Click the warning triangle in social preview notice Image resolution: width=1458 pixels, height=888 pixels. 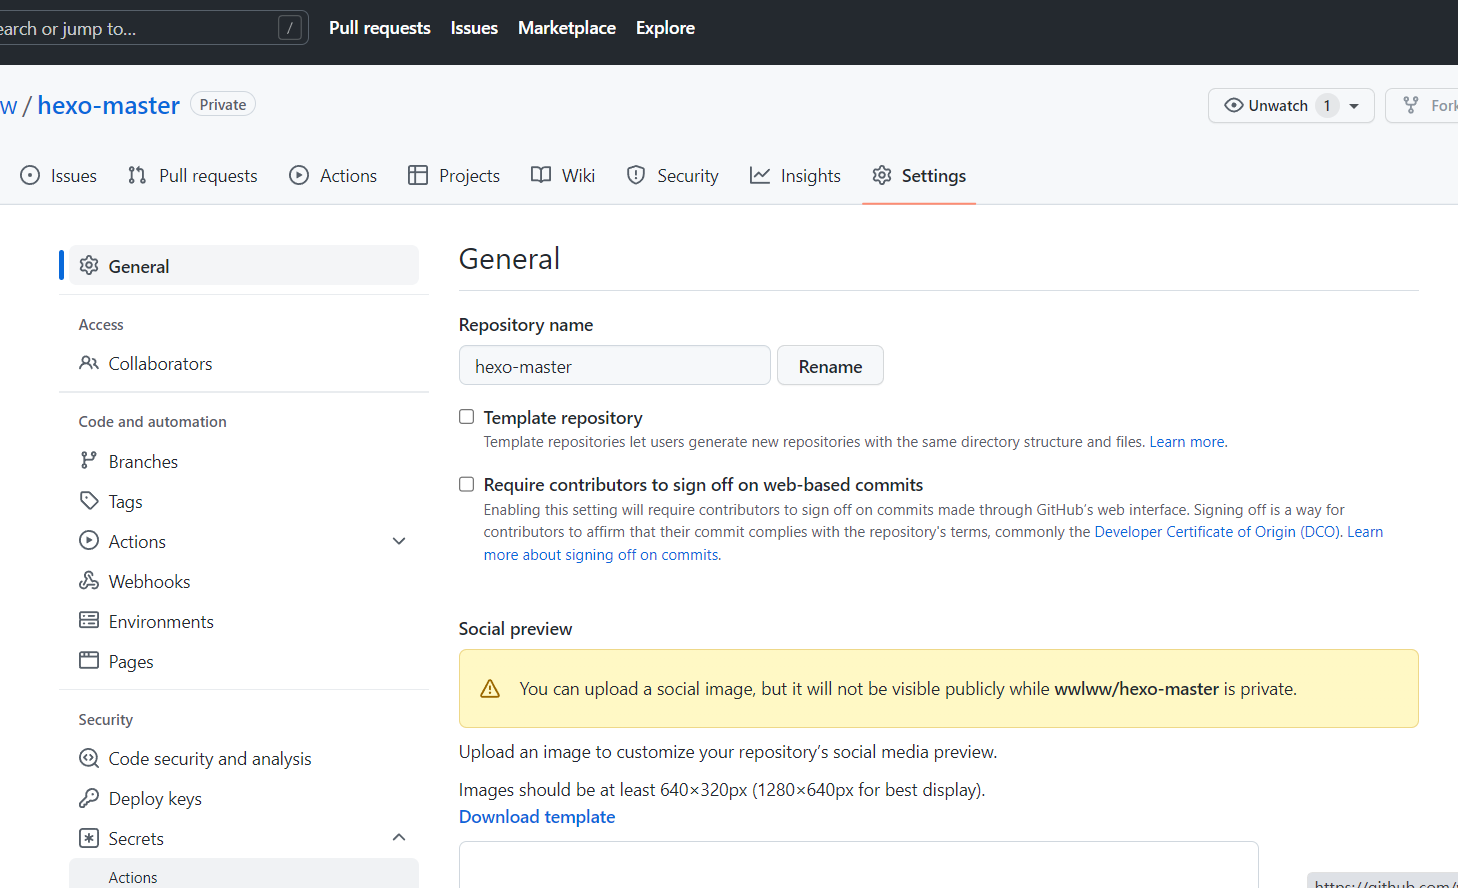pos(490,689)
